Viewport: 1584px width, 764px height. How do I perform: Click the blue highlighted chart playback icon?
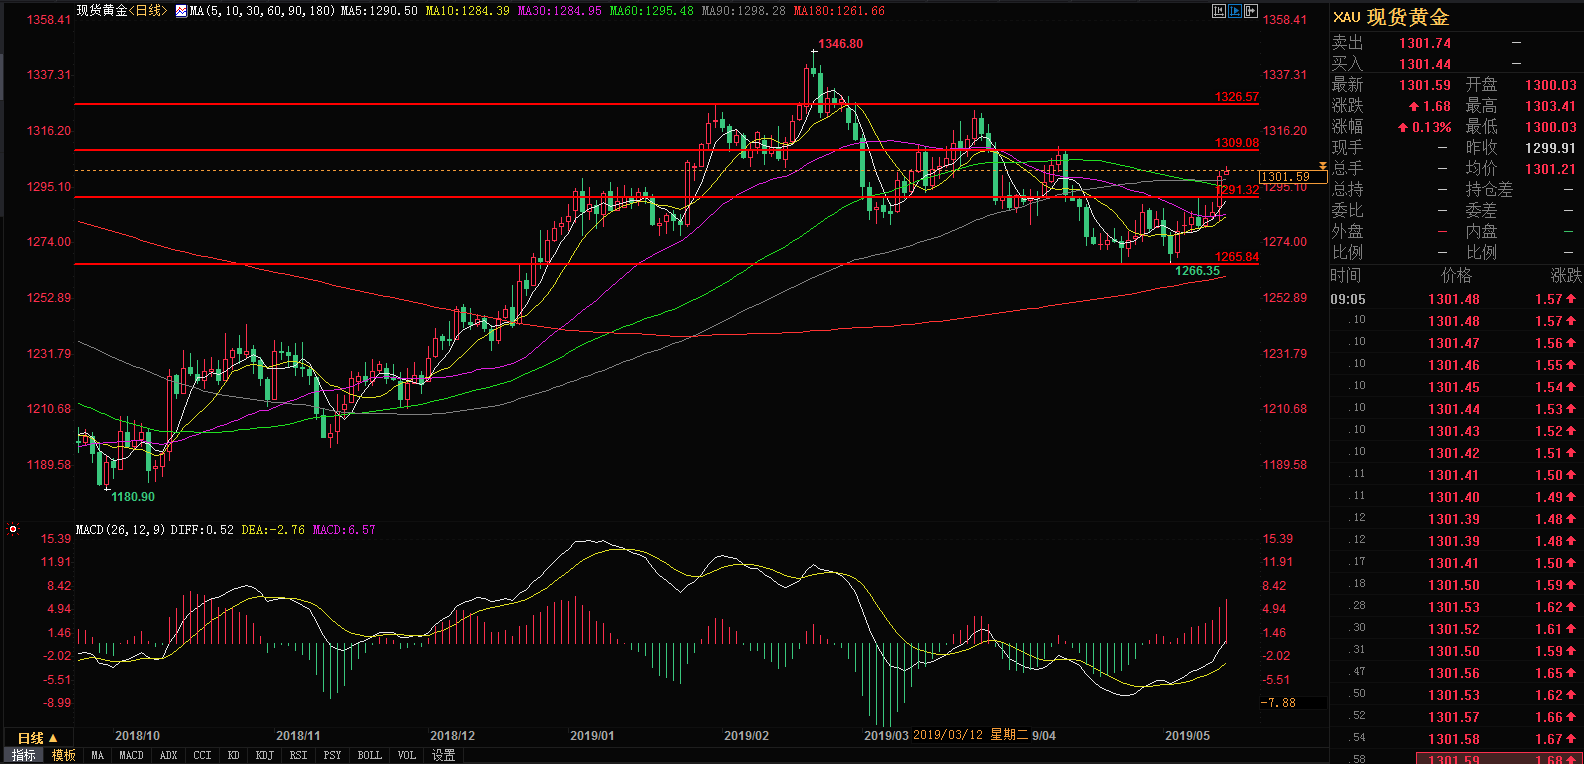1234,11
